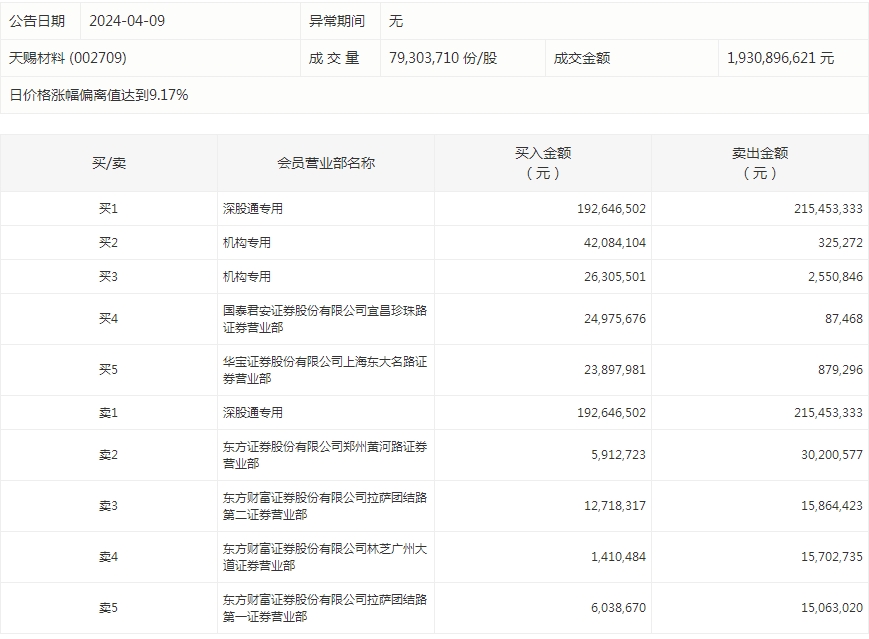
Task: Select the 买2 row label
Action: tap(109, 242)
